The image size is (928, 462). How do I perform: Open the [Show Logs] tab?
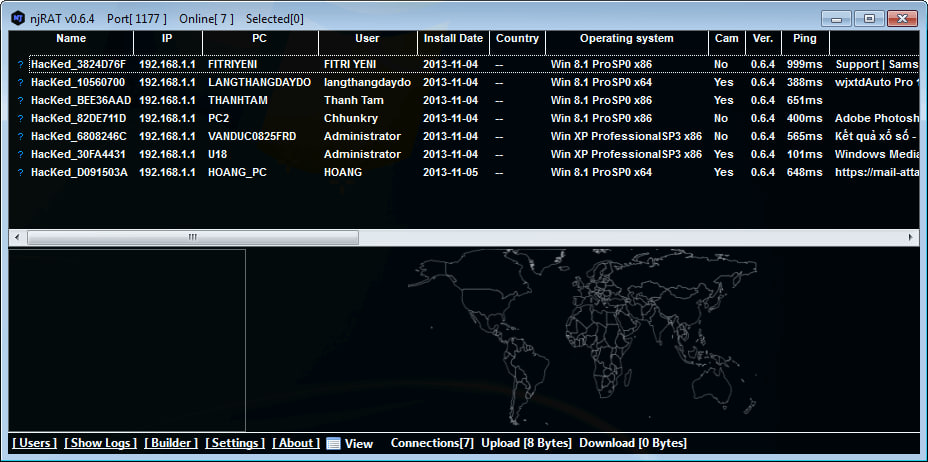tap(100, 443)
